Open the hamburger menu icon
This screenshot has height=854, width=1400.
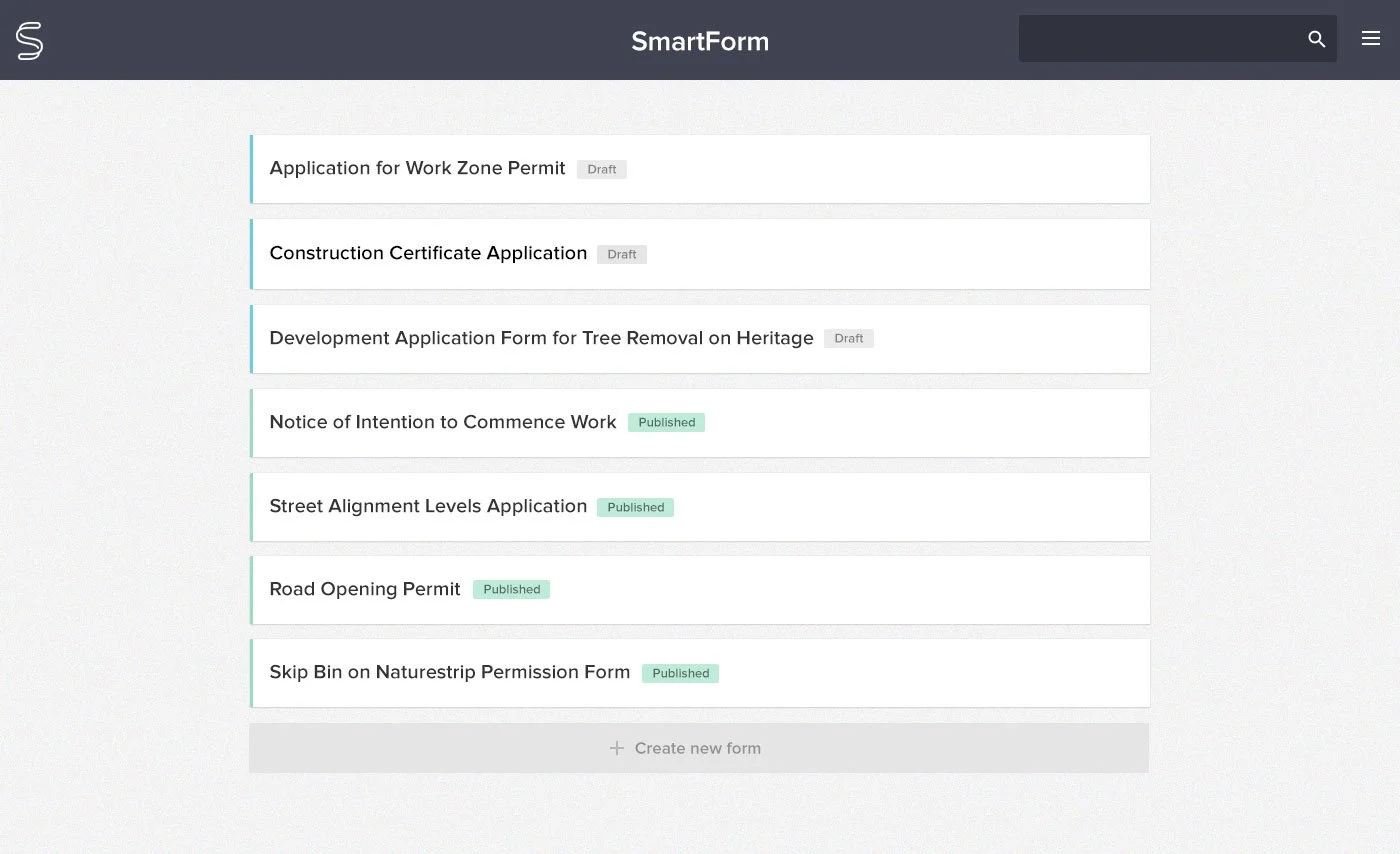pyautogui.click(x=1371, y=39)
